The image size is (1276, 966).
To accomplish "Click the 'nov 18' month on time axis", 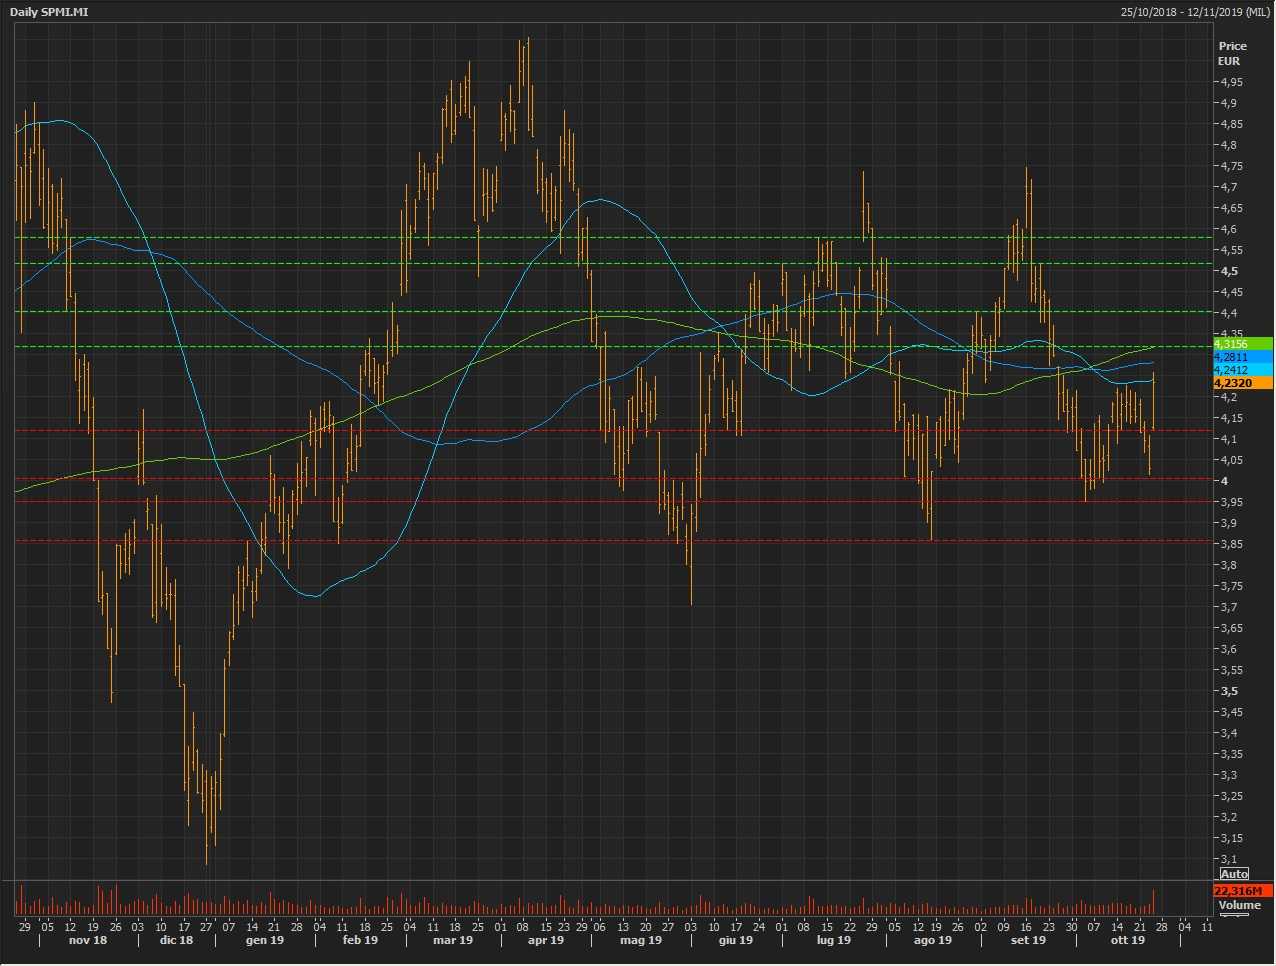I will coord(88,940).
